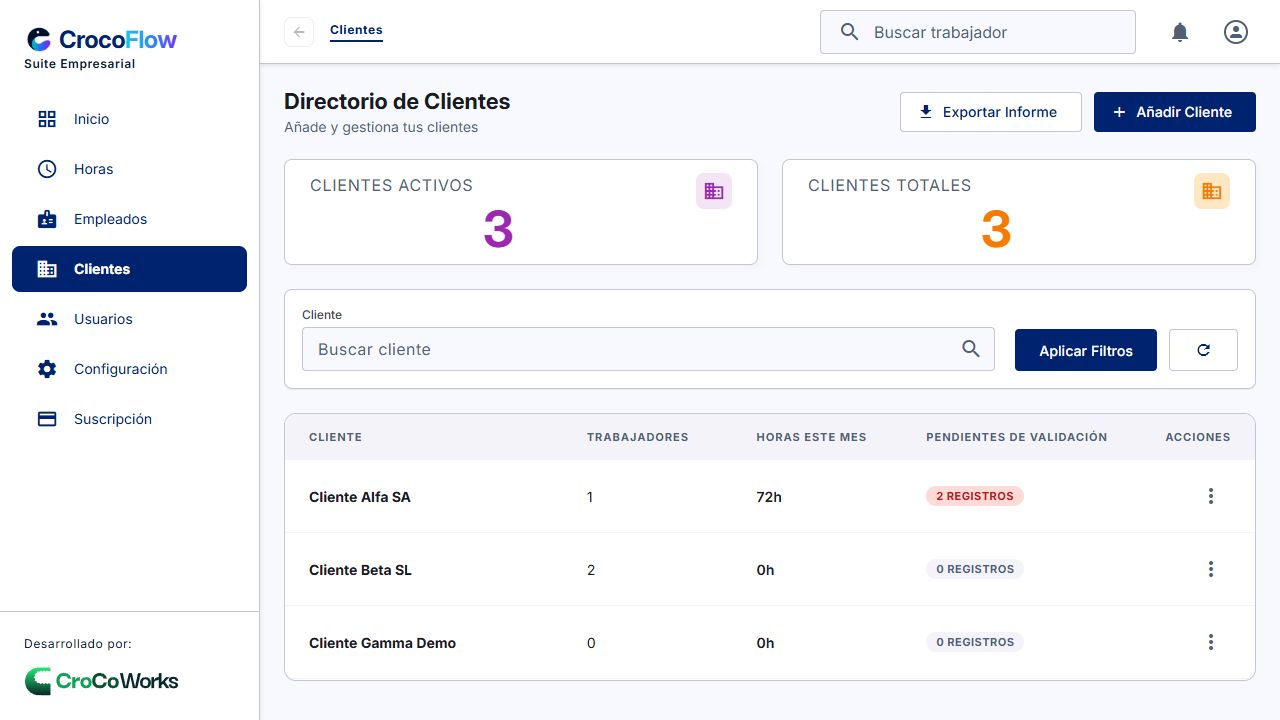Viewport: 1280px width, 720px height.
Task: Click the Añadir Cliente button
Action: [1175, 112]
